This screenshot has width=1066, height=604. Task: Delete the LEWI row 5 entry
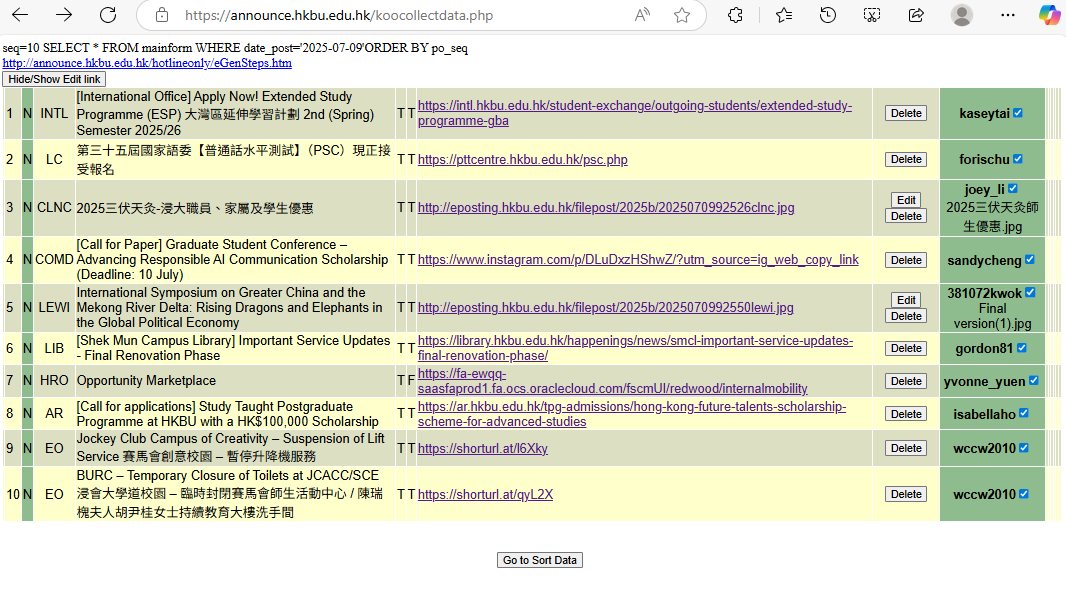[906, 316]
